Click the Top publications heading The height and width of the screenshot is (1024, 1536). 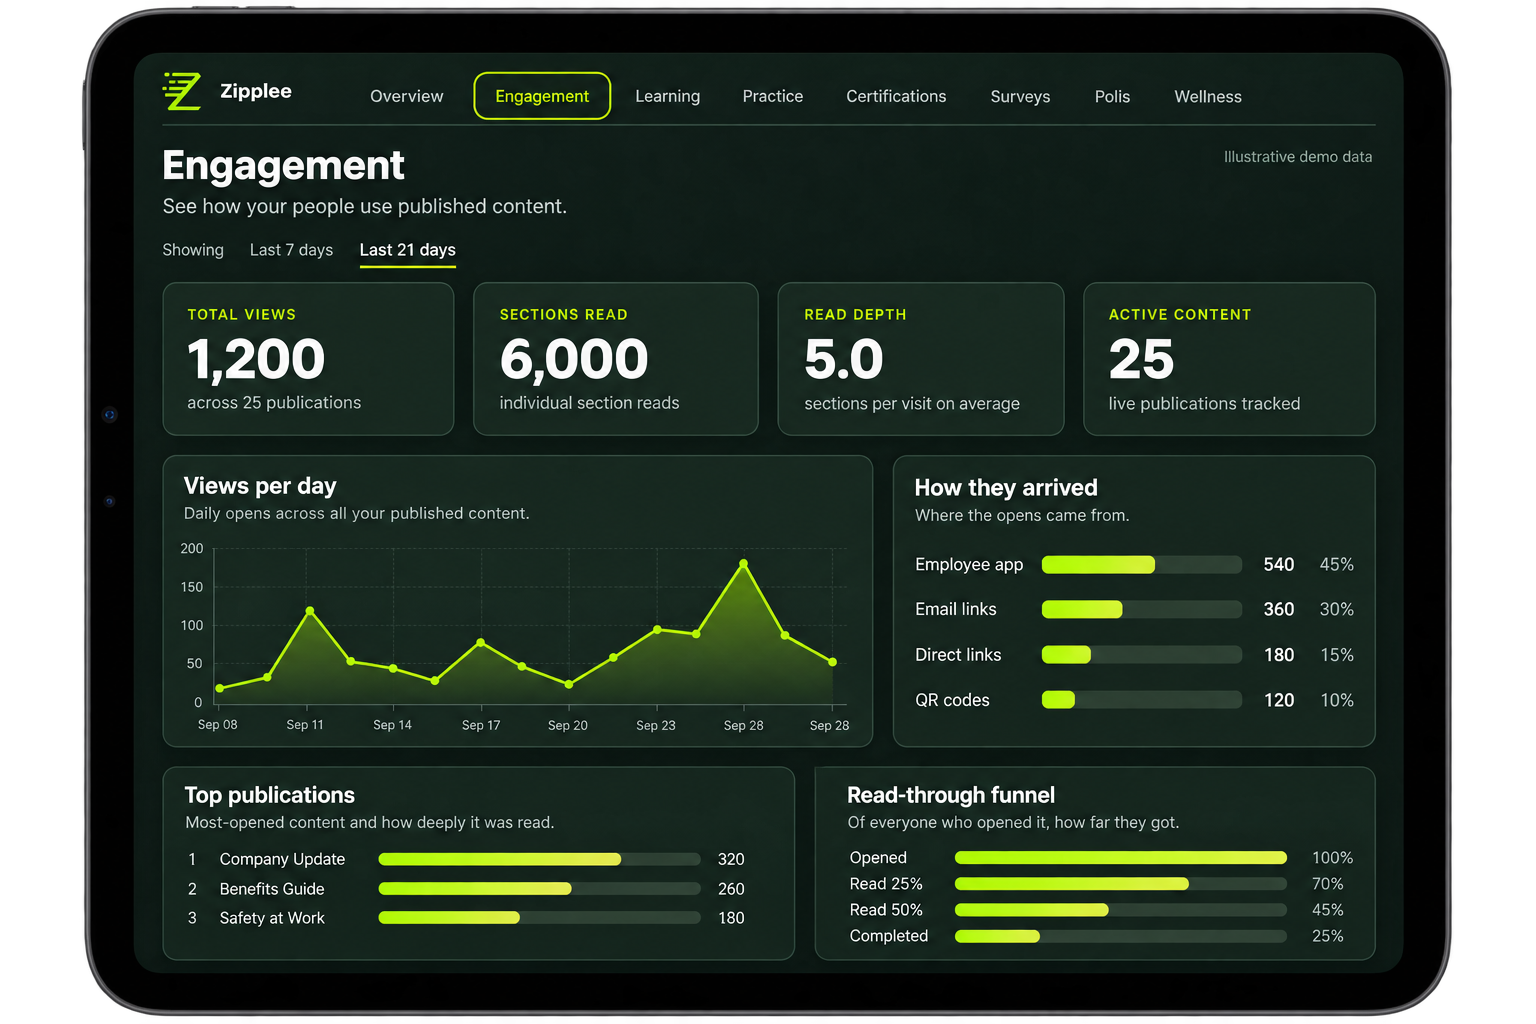click(x=270, y=795)
